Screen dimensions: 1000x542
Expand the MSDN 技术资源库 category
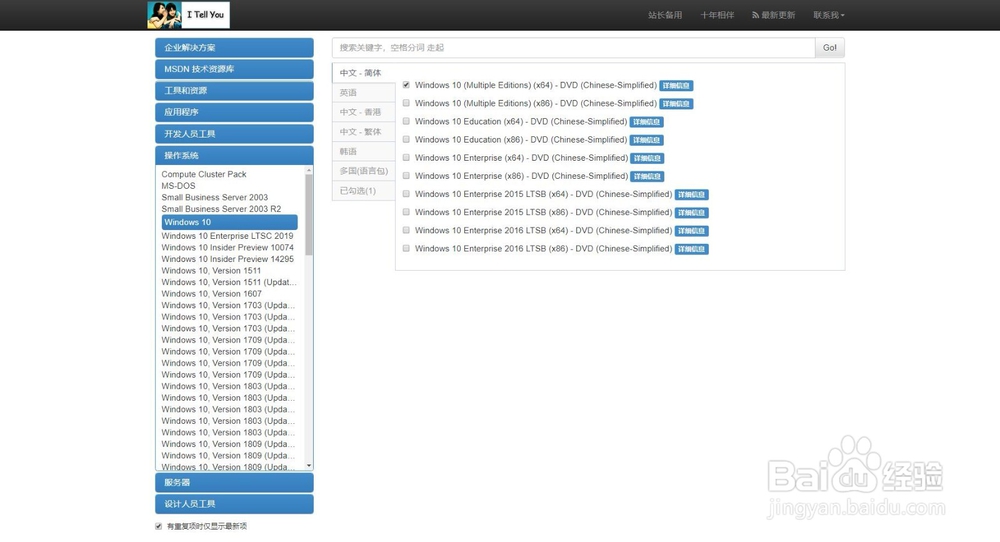pyautogui.click(x=234, y=69)
